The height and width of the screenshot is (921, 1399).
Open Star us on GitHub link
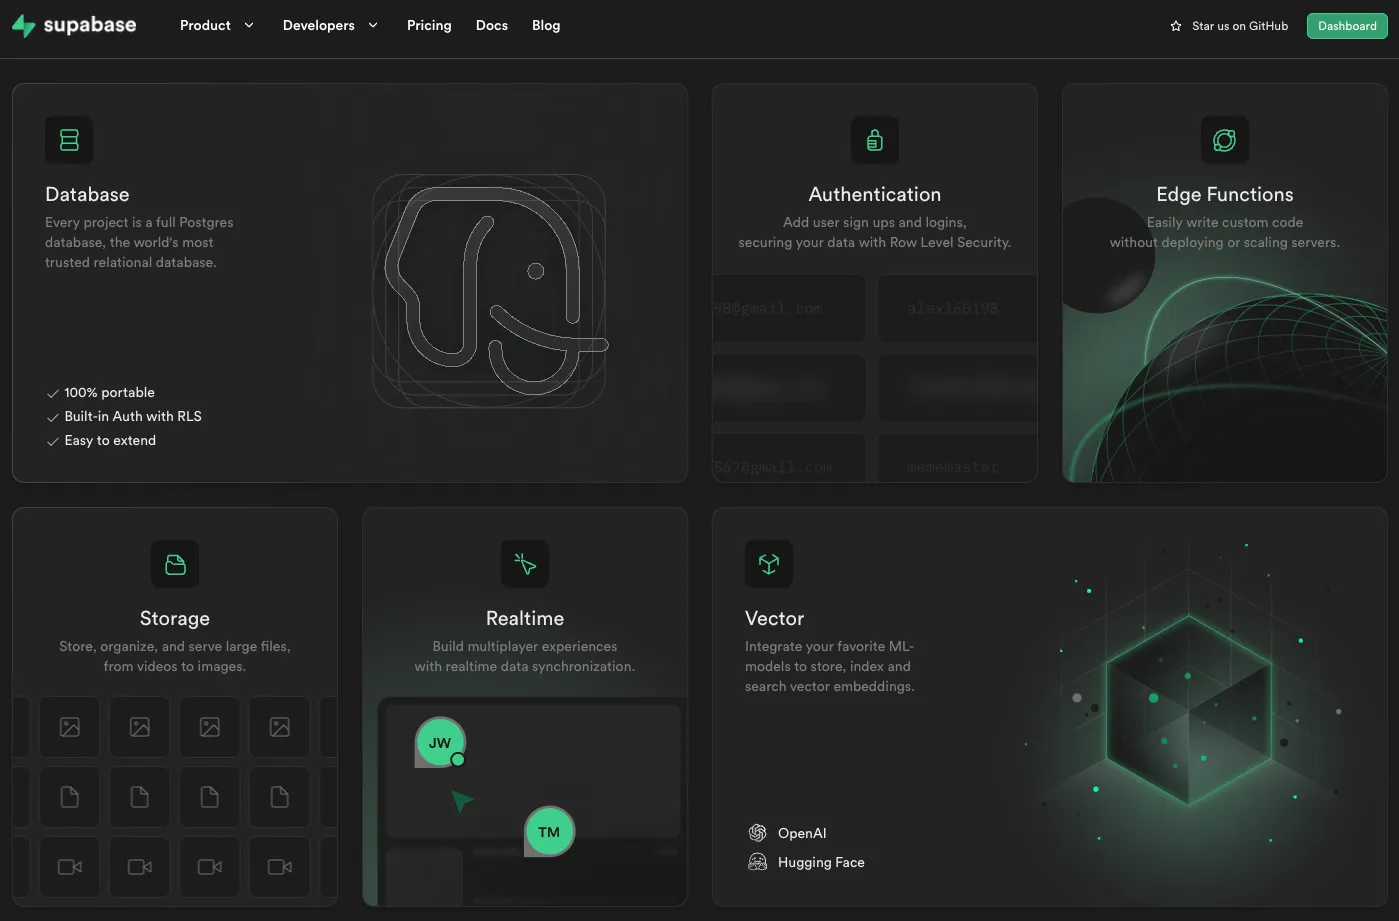(1239, 26)
